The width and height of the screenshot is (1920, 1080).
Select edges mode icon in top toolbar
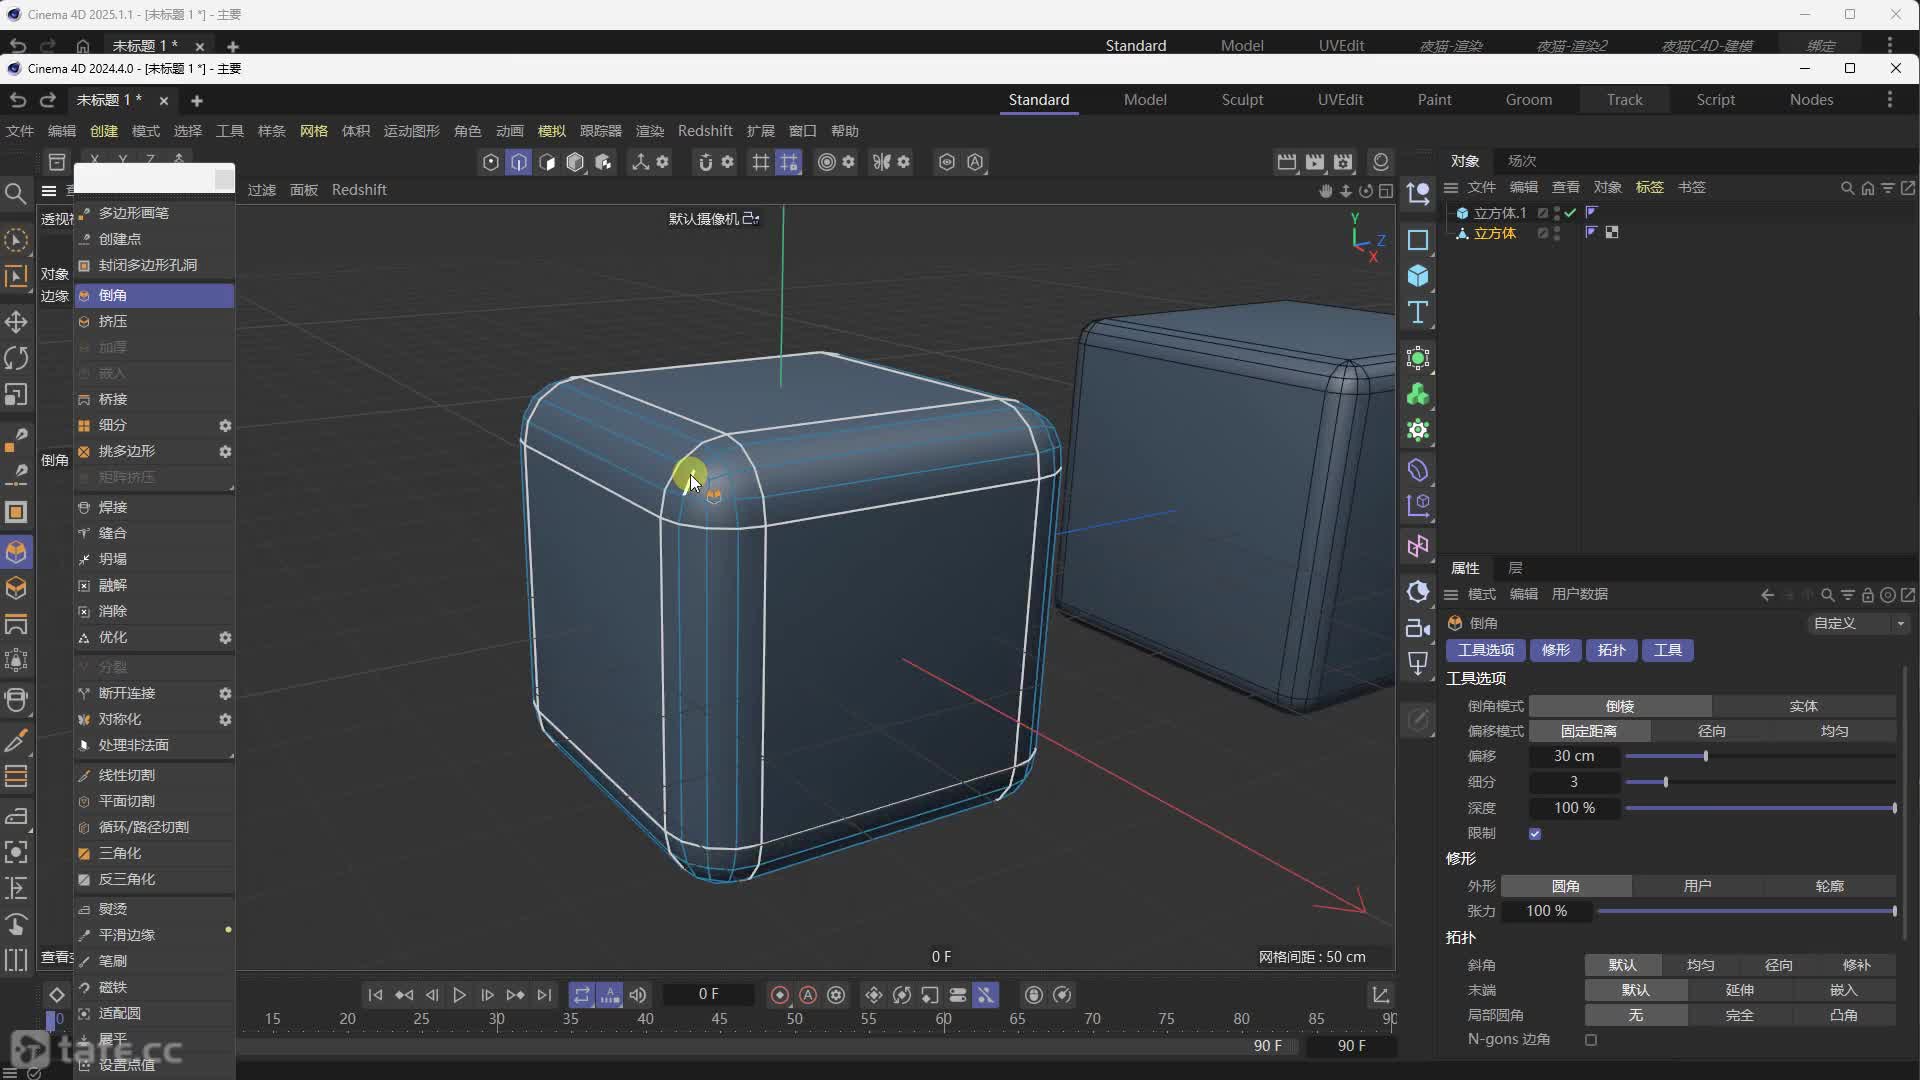(x=519, y=162)
